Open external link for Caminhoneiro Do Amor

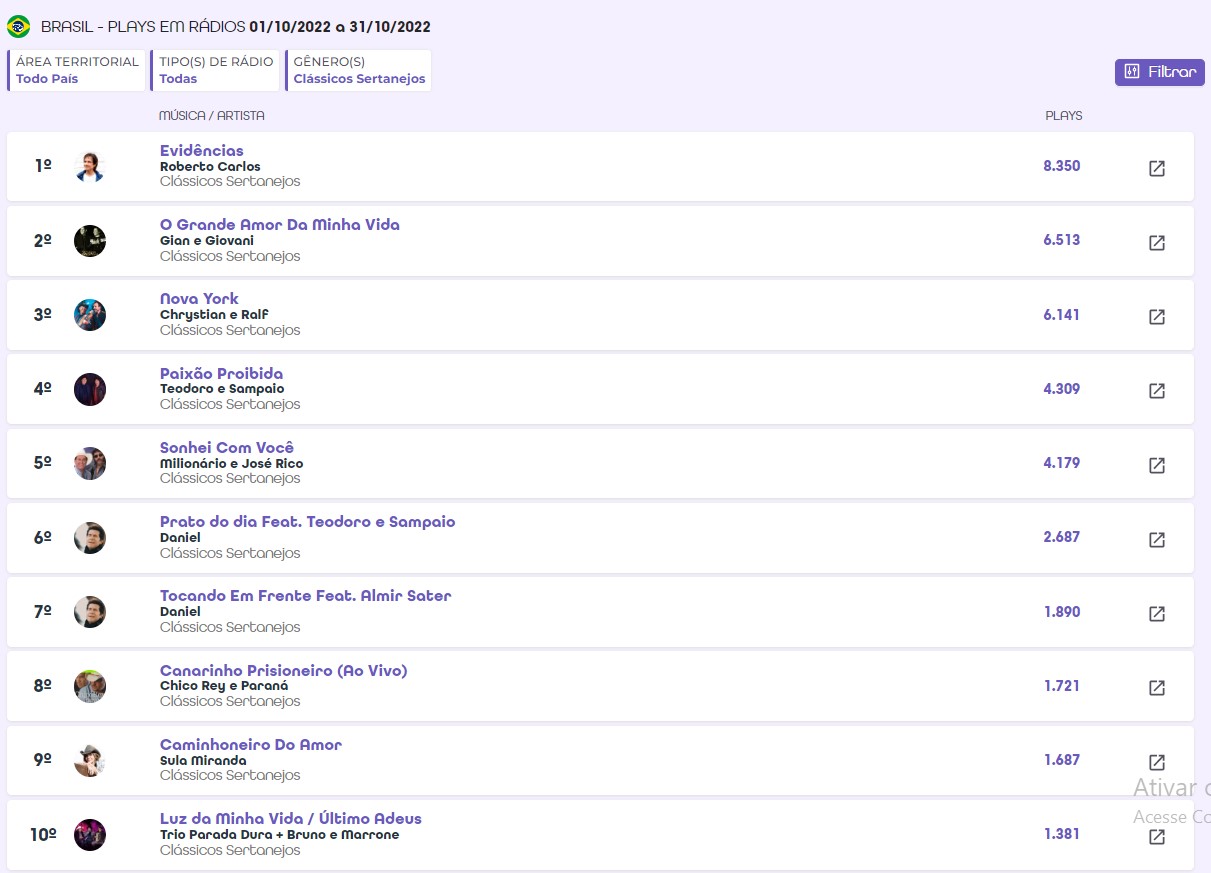tap(1156, 762)
